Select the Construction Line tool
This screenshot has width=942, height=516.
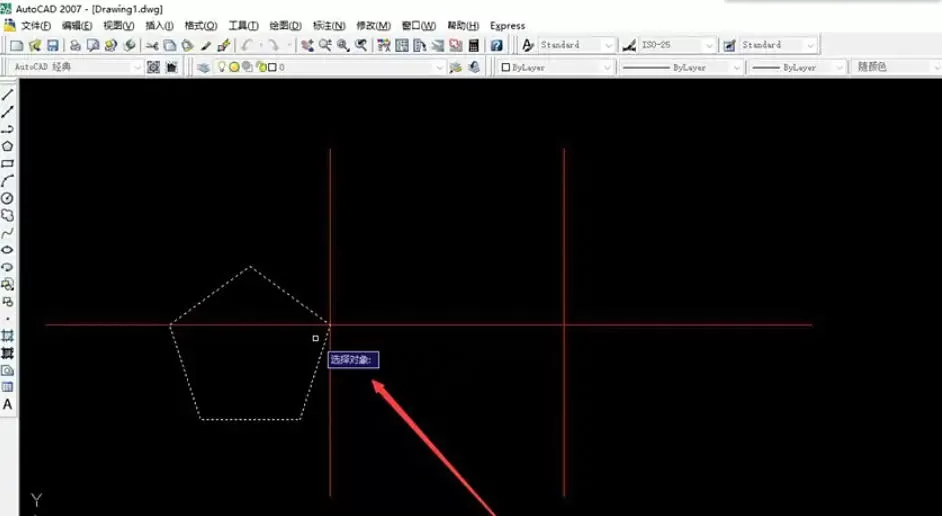tap(7, 112)
